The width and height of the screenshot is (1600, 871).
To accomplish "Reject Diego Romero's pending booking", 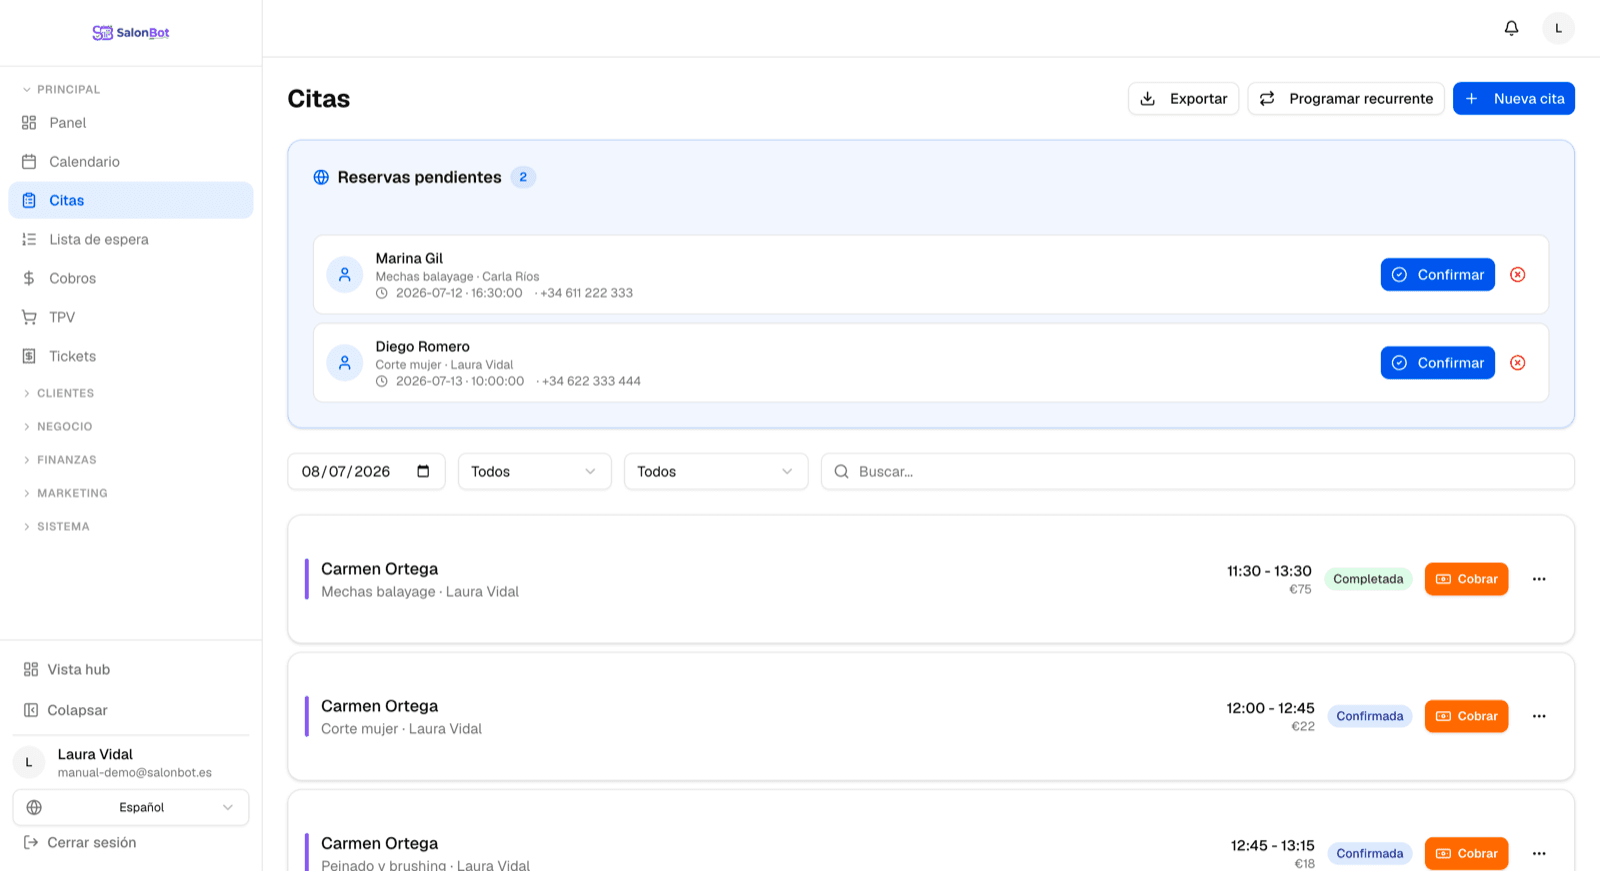I will (x=1517, y=363).
